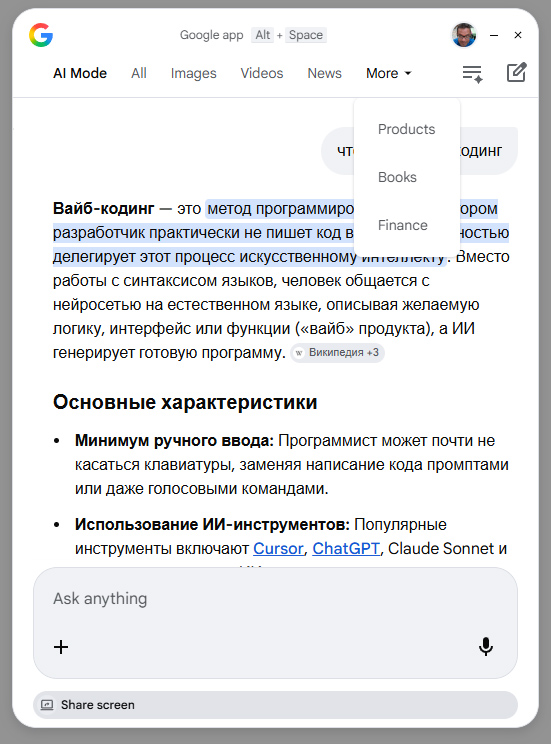Click the Google logo icon
The image size is (551, 744).
41,35
